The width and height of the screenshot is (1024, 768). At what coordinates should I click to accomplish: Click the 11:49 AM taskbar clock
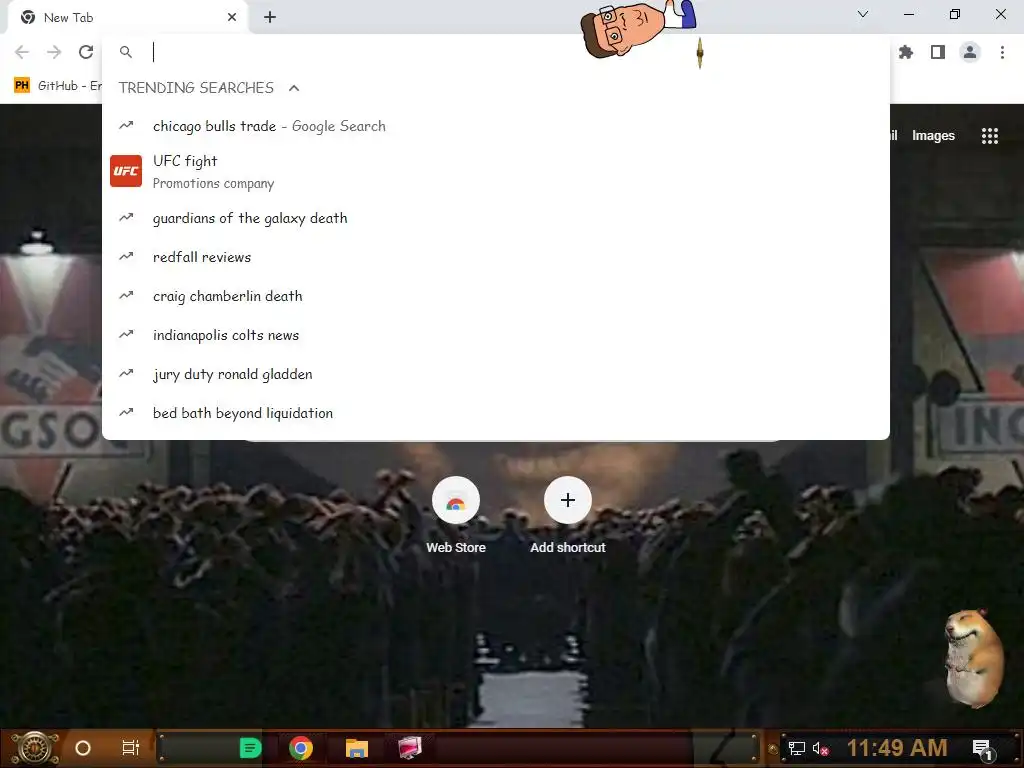coord(897,748)
